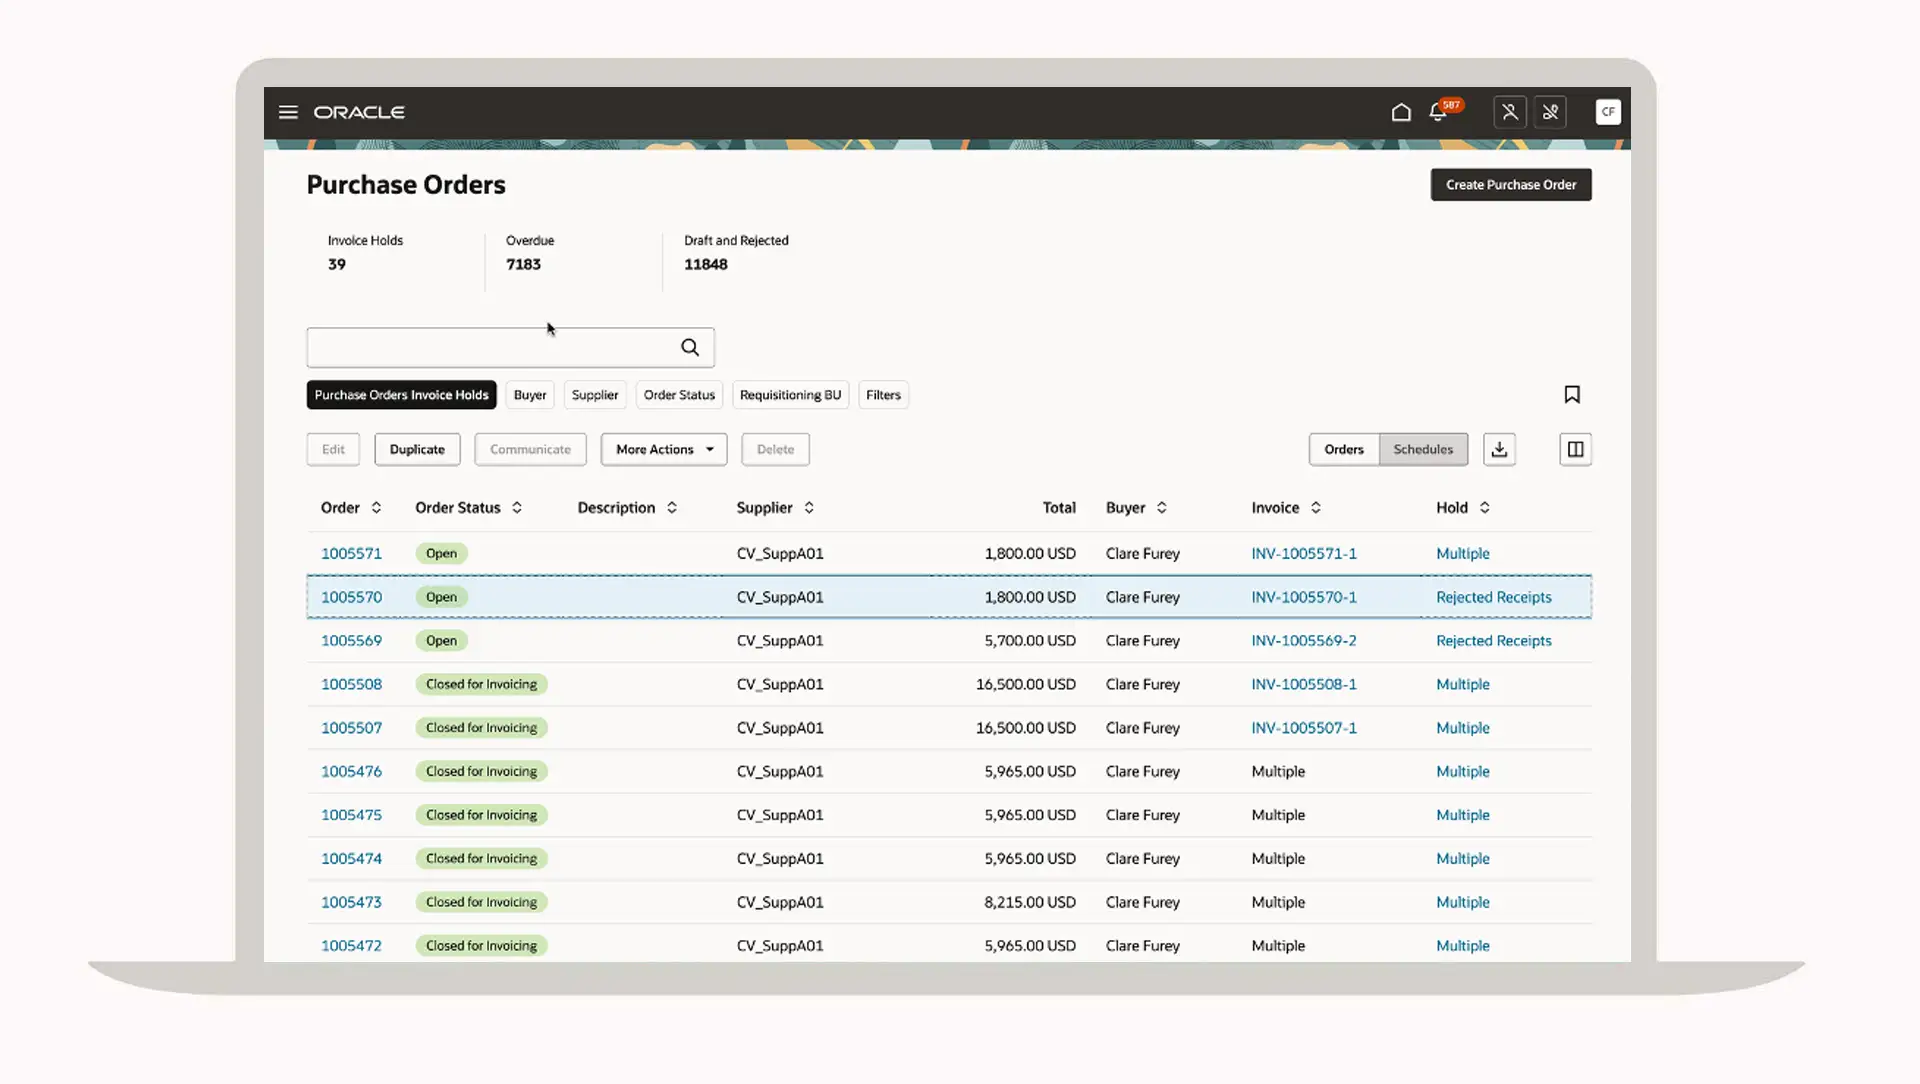Switch view to Orders
Screen dimensions: 1920x1084
click(x=1343, y=450)
